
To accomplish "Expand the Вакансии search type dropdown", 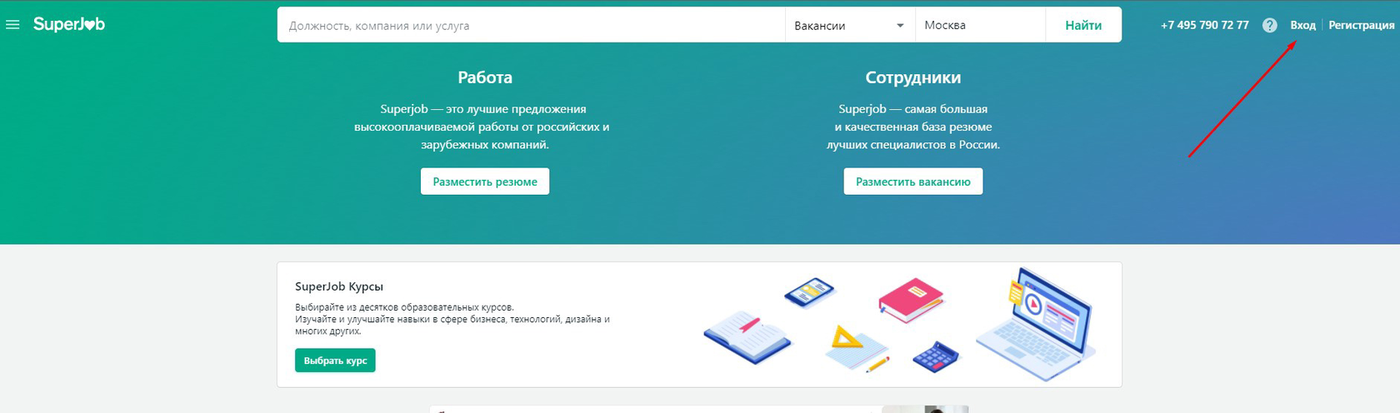I will [850, 25].
